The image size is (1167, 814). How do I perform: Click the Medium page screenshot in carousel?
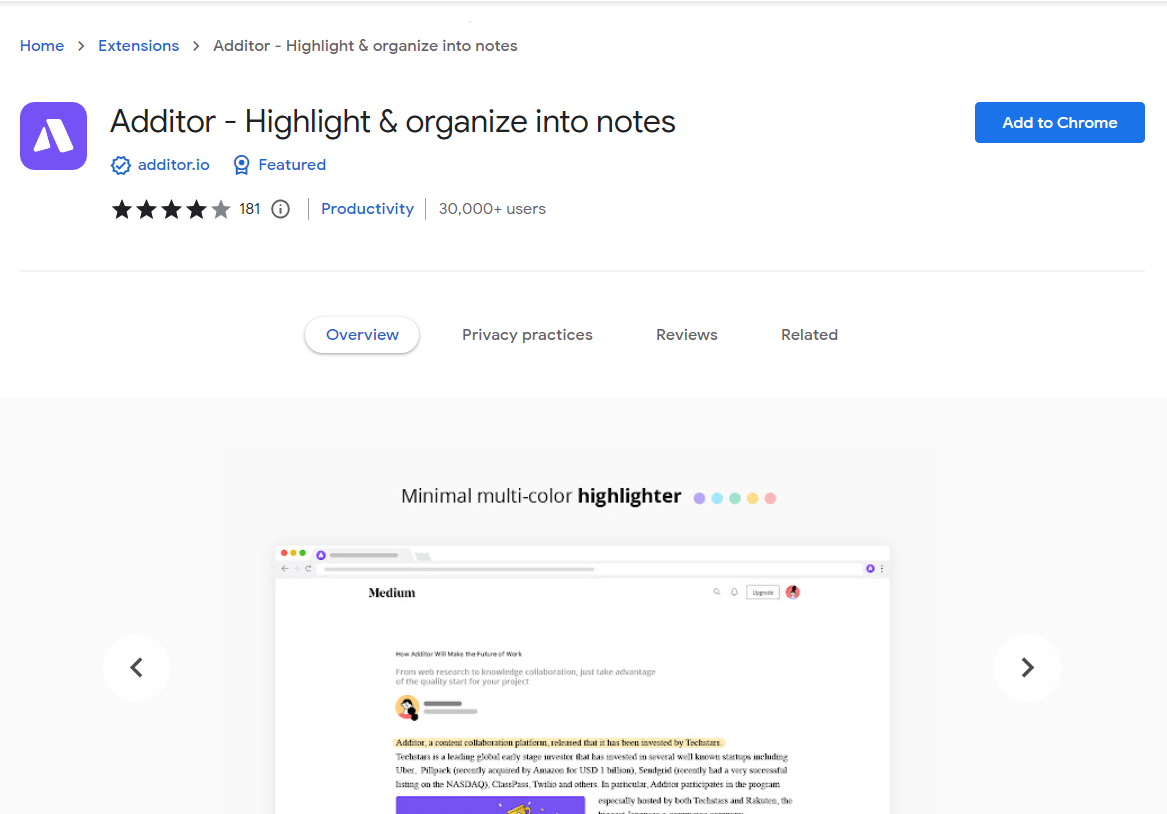click(x=581, y=680)
